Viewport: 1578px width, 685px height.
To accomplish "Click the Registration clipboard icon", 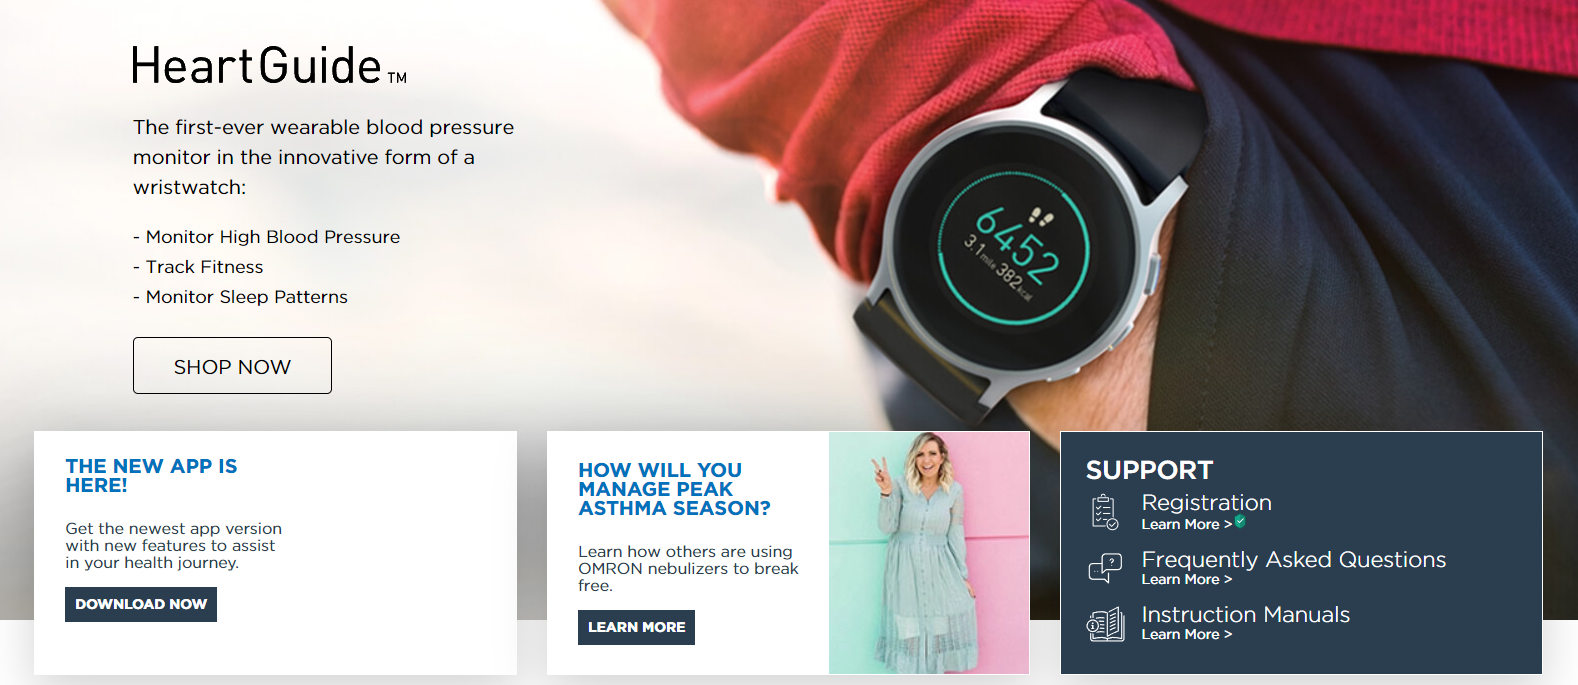I will point(1105,512).
